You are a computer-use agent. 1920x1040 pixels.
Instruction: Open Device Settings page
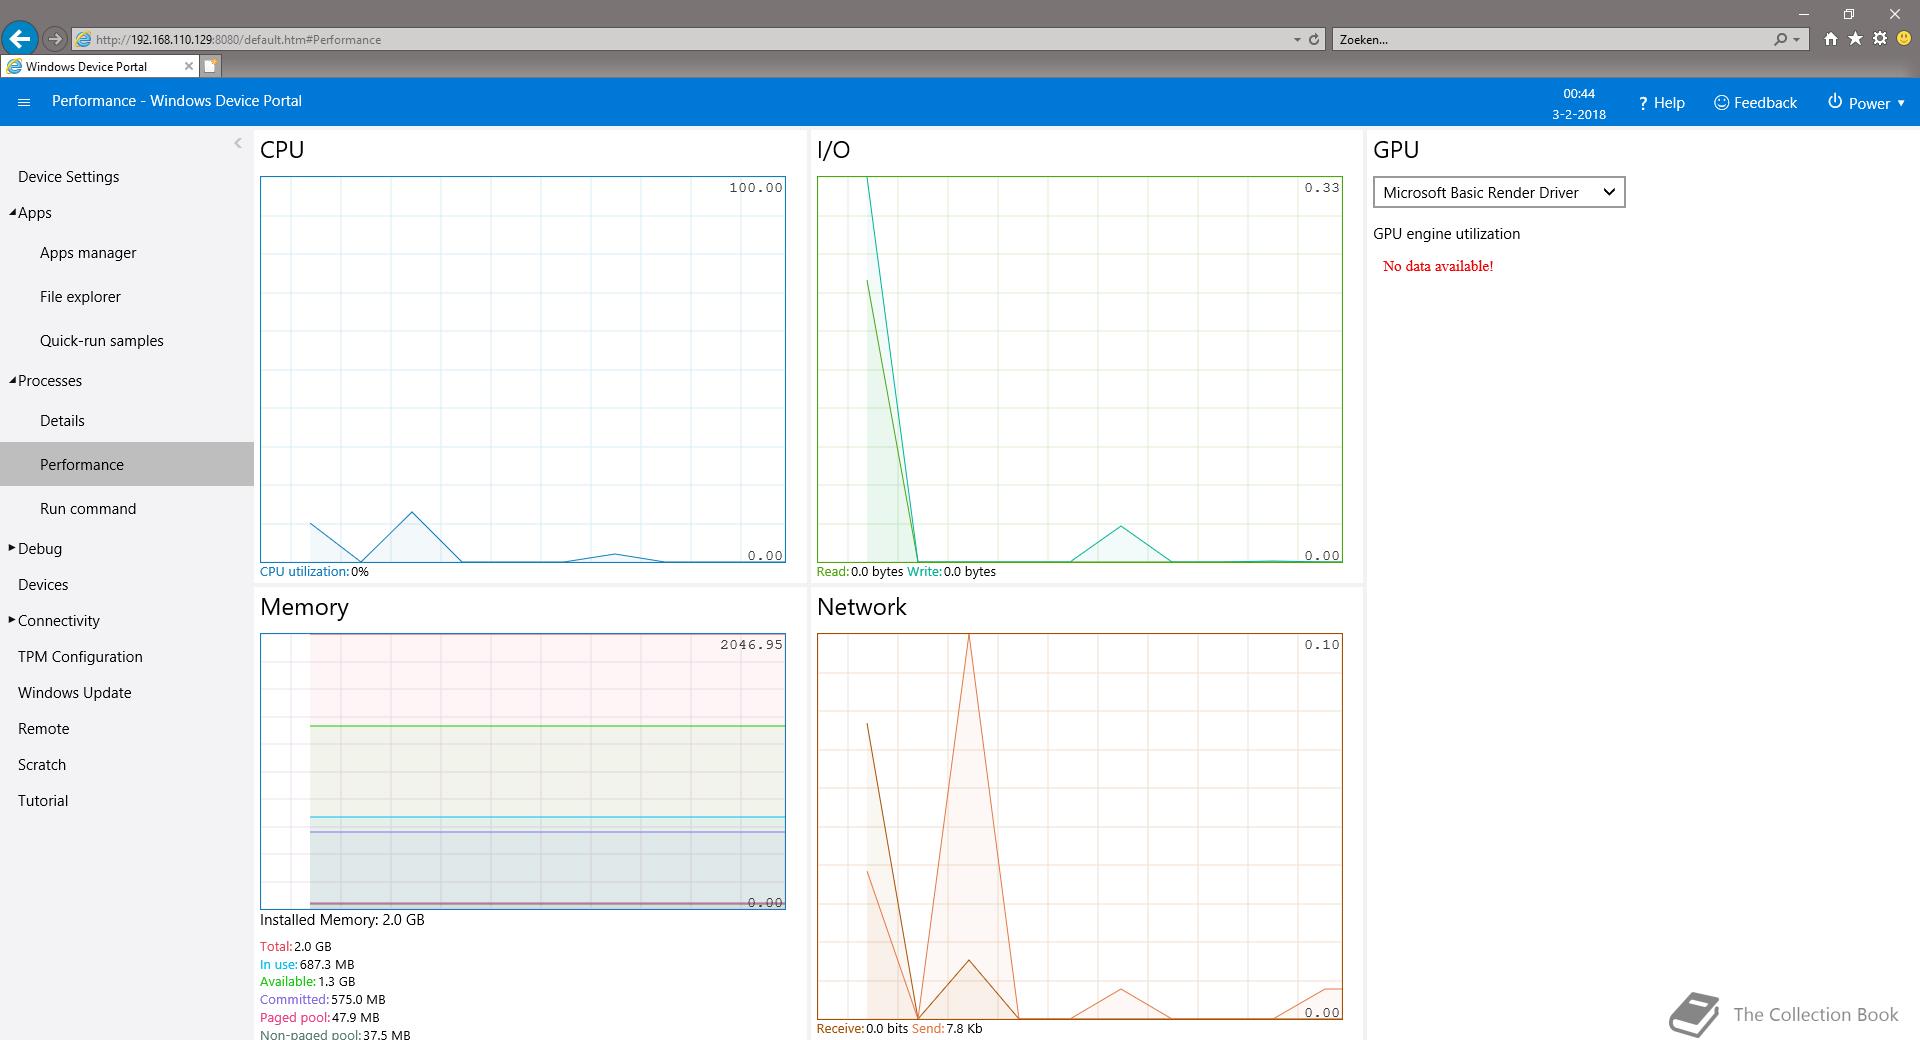(x=68, y=177)
